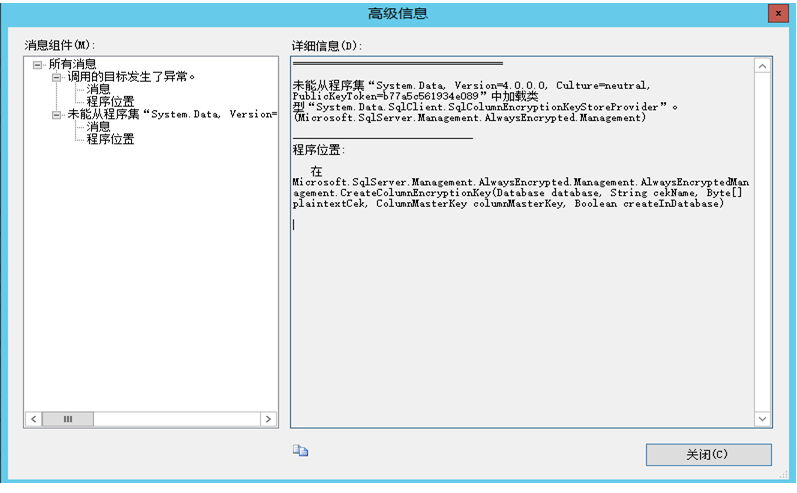Select 调用的目标发生了异常。 tree item
This screenshot has height=493, width=797.
[x=131, y=77]
